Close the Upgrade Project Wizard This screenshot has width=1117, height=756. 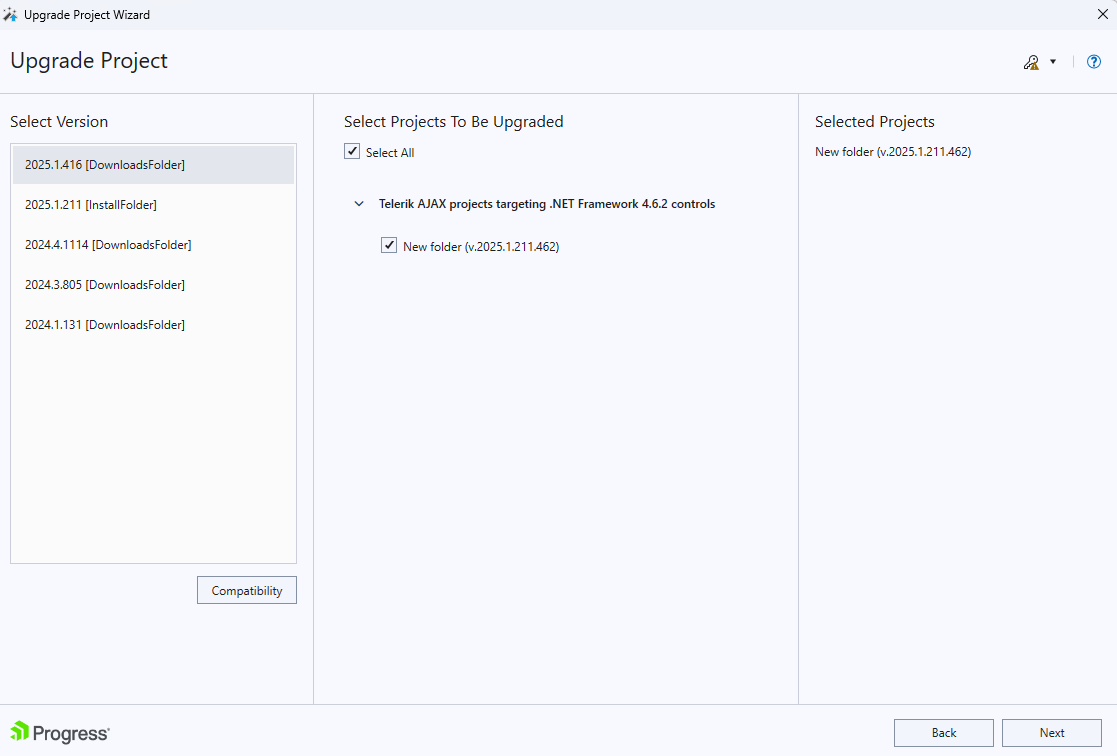coord(1102,14)
